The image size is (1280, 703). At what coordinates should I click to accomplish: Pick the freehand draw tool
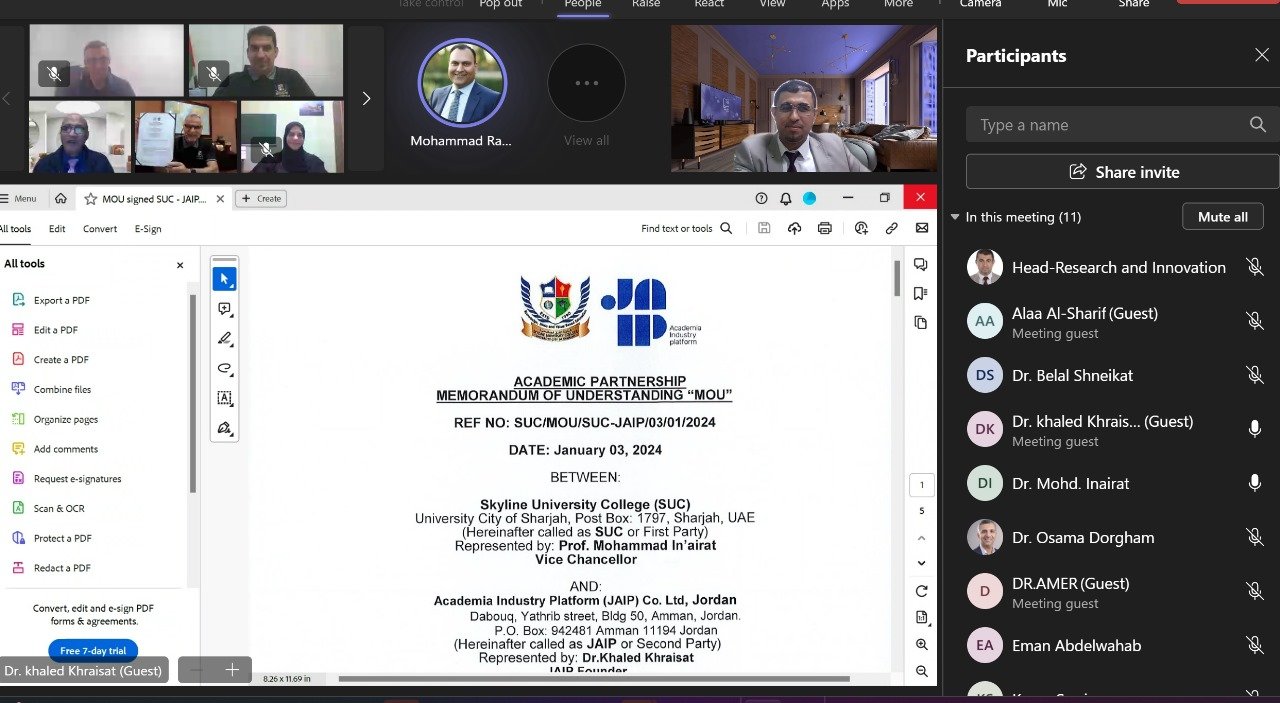(x=225, y=368)
